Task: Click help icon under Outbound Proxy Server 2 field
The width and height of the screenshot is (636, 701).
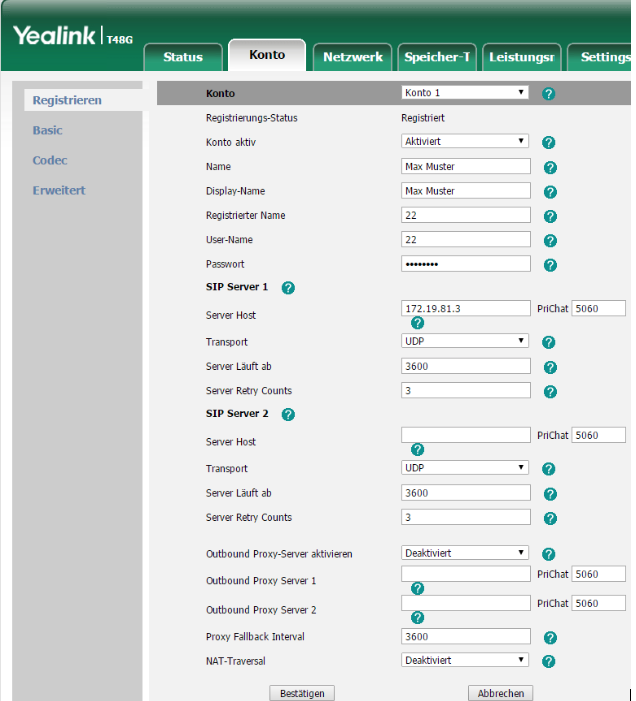Action: [x=417, y=618]
